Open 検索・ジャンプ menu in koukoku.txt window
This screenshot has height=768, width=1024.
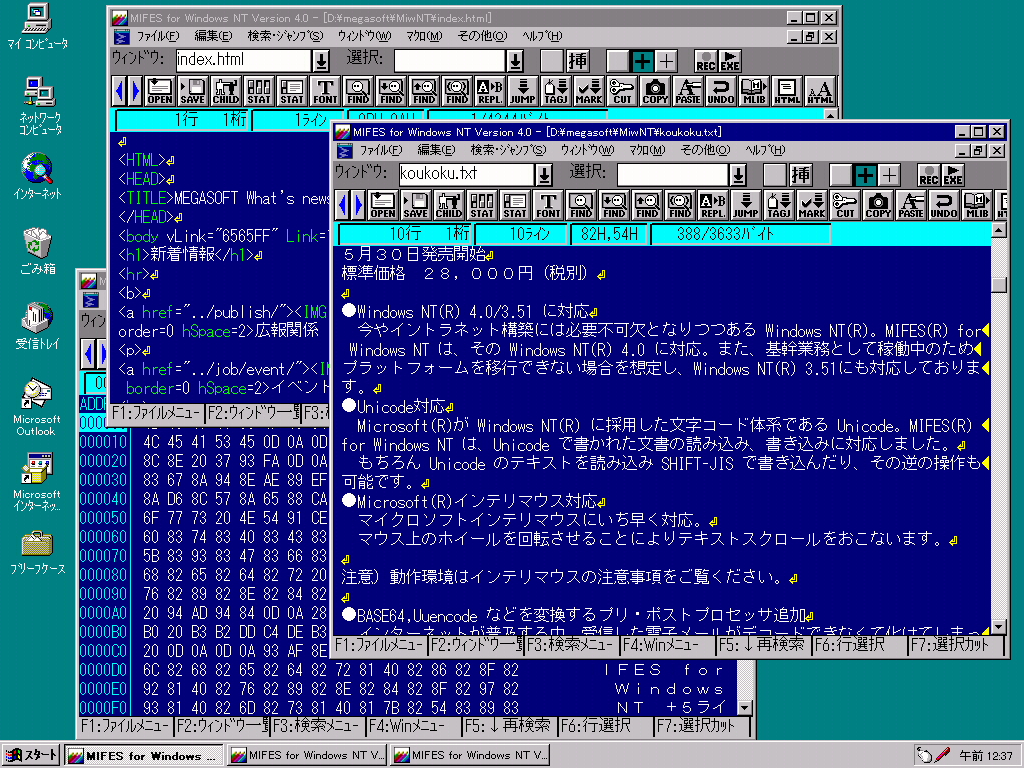click(508, 150)
